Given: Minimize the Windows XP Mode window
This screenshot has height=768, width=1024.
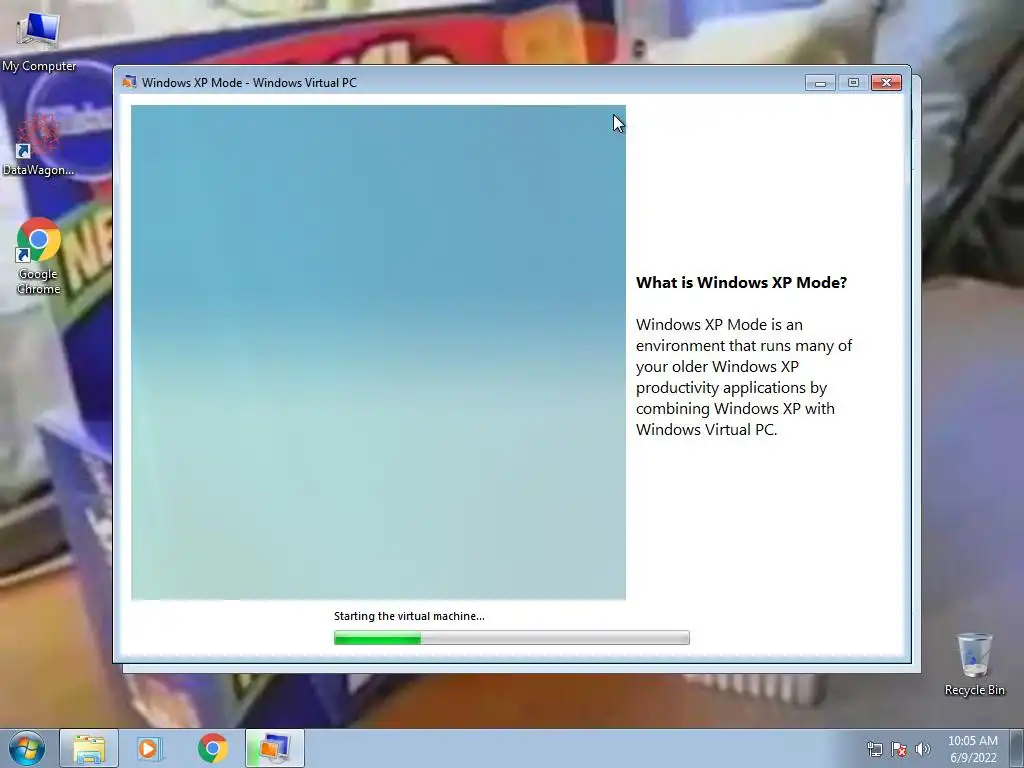Looking at the screenshot, I should tap(820, 82).
